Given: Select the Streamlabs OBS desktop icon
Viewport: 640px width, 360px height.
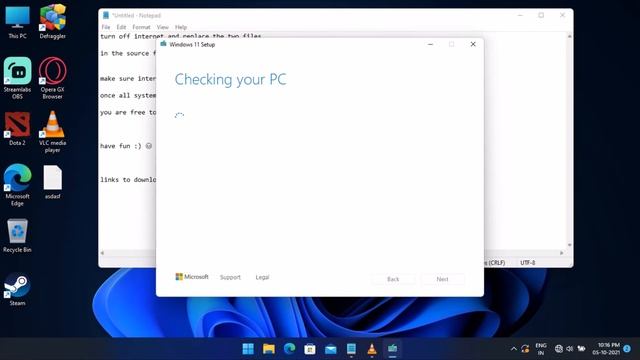Looking at the screenshot, I should coord(17,78).
